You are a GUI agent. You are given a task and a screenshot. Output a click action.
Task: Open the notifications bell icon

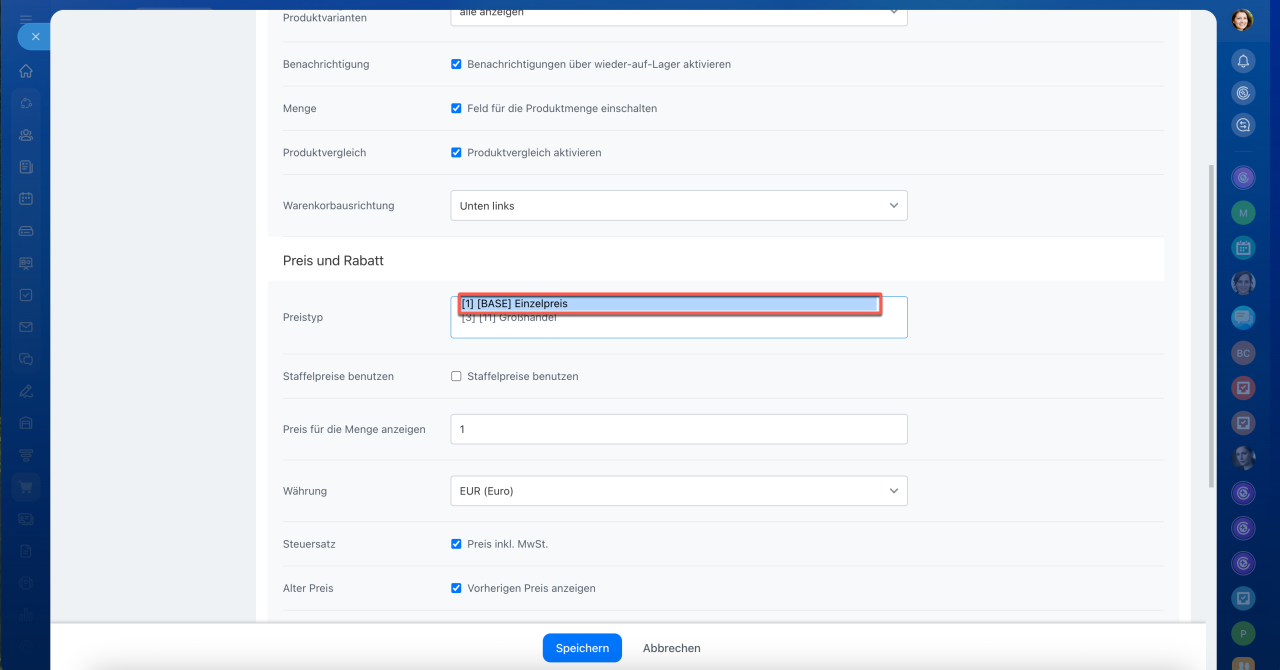pos(1243,61)
